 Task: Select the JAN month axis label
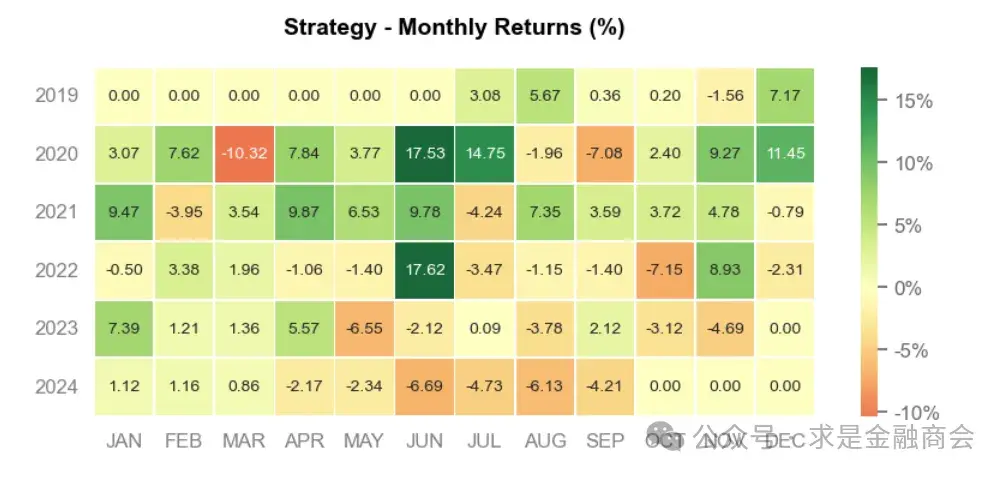pyautogui.click(x=123, y=441)
